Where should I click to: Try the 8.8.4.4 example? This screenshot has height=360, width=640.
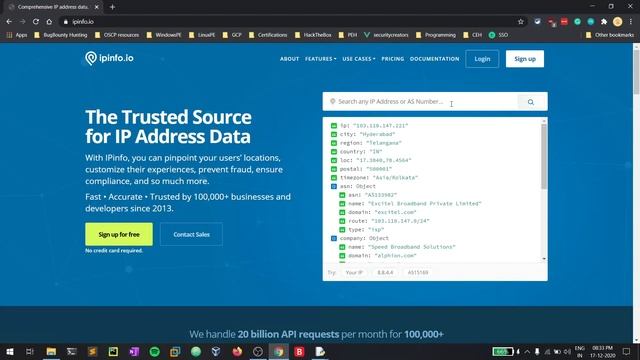point(385,272)
